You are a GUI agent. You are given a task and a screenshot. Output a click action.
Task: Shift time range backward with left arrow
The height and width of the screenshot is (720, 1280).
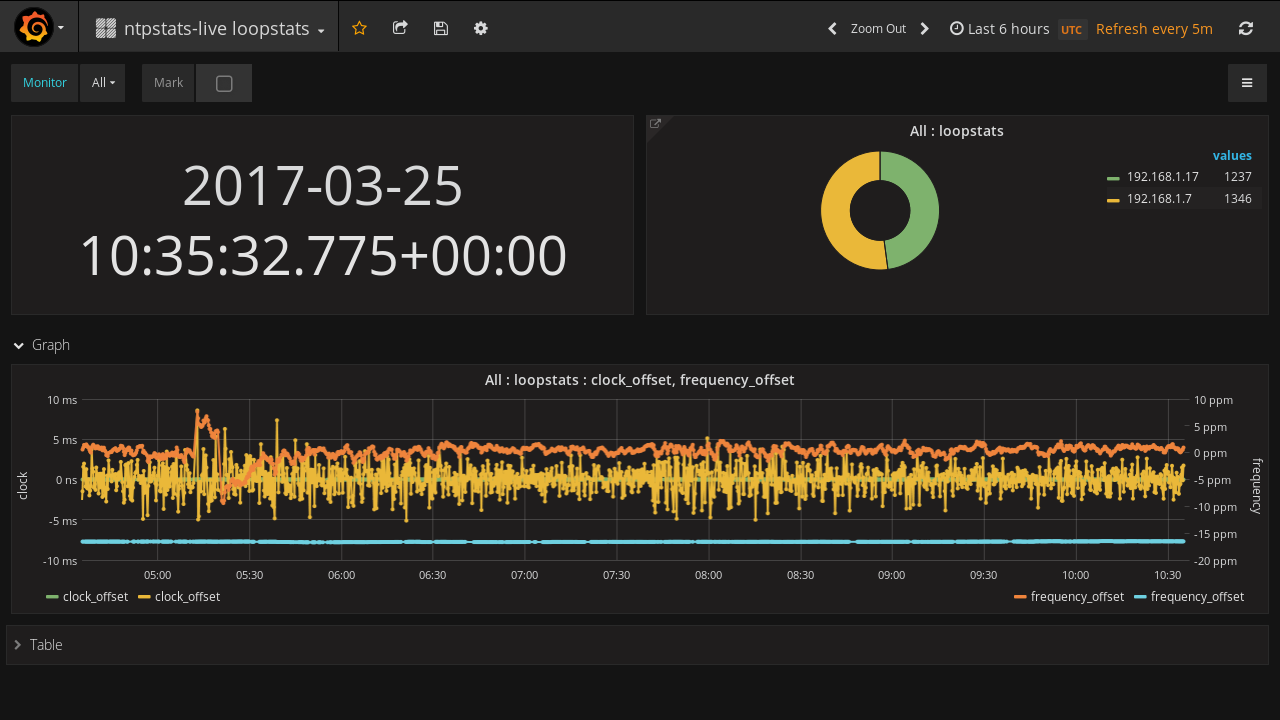[x=832, y=29]
